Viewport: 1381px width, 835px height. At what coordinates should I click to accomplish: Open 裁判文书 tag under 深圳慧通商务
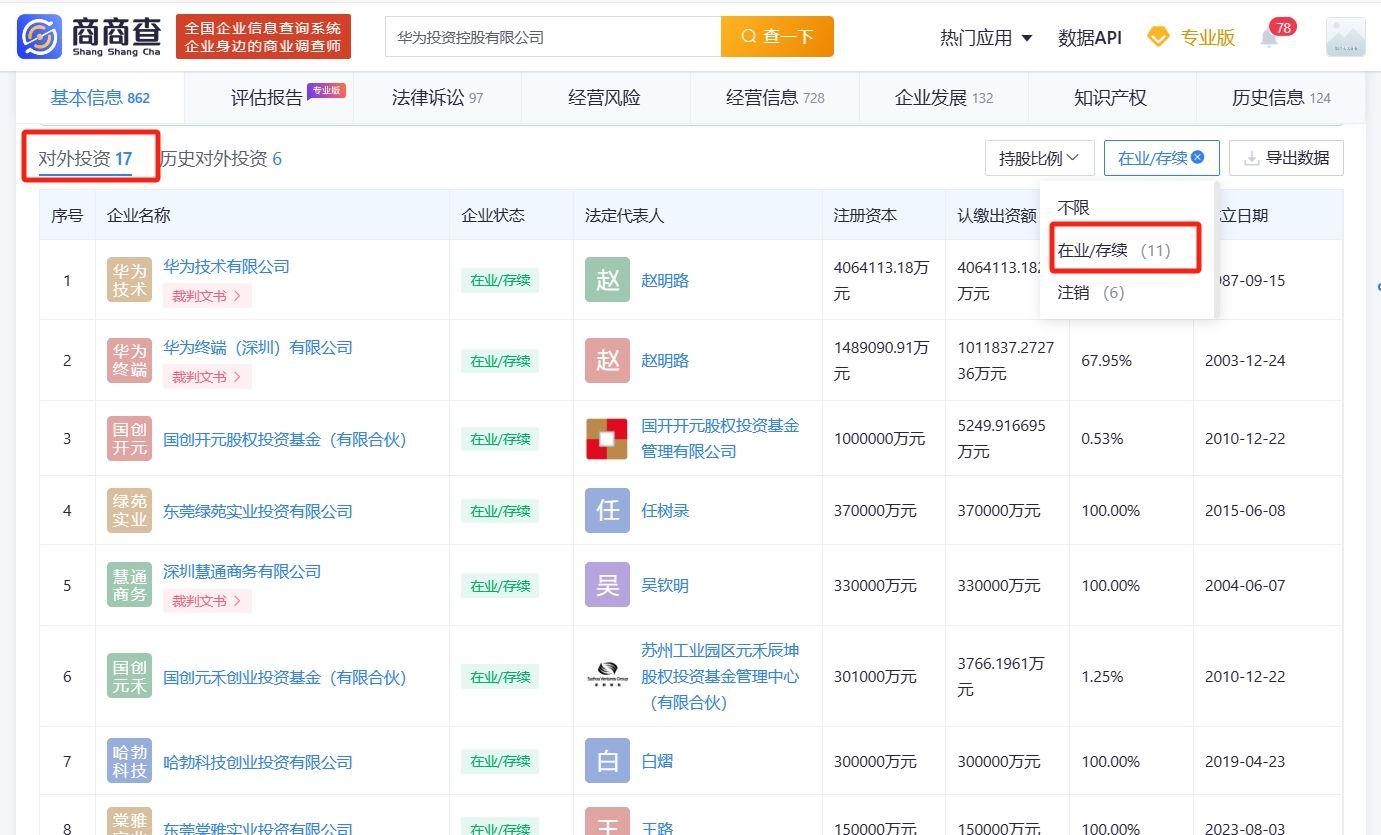[x=207, y=601]
